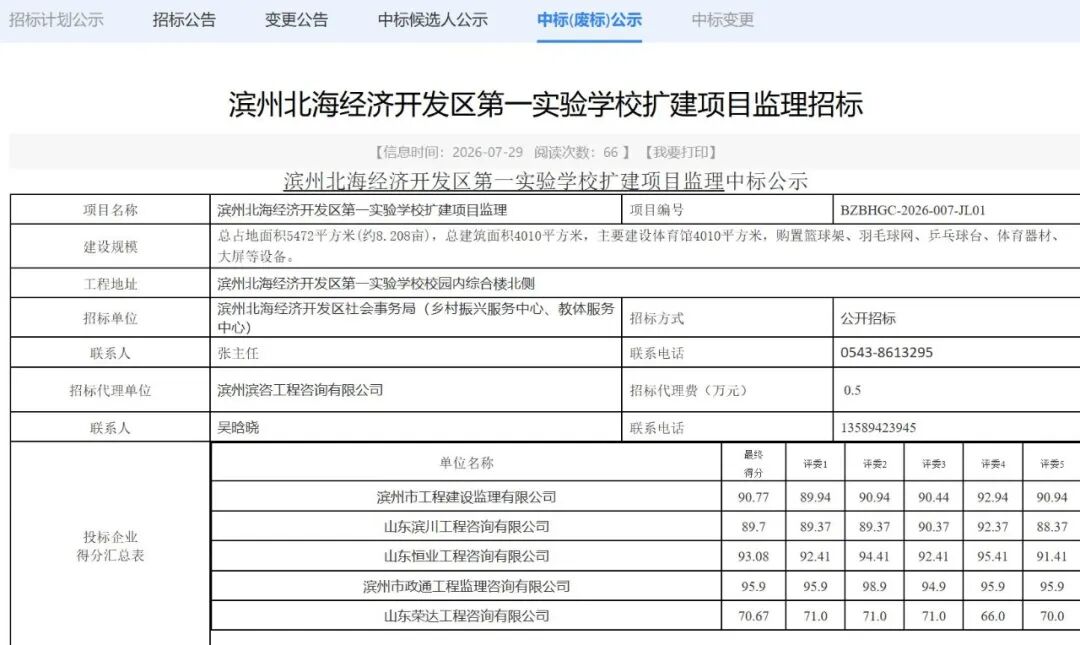Screen dimensions: 1080x645
Task: Click the 我要打印 print link
Action: (x=681, y=152)
